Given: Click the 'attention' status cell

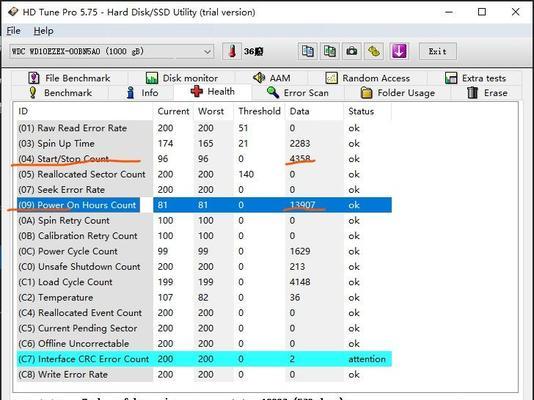Looking at the screenshot, I should 367,359.
